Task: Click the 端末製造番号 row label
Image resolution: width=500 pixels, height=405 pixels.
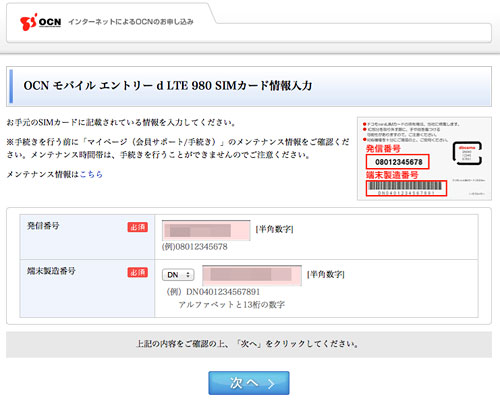Action: tap(51, 271)
